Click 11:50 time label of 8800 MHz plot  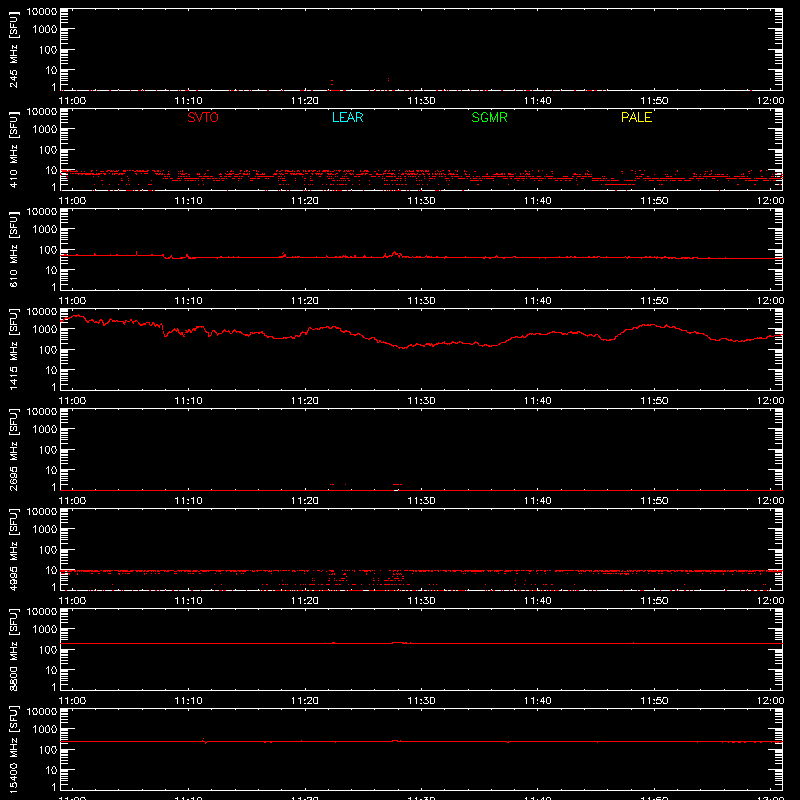[x=654, y=701]
